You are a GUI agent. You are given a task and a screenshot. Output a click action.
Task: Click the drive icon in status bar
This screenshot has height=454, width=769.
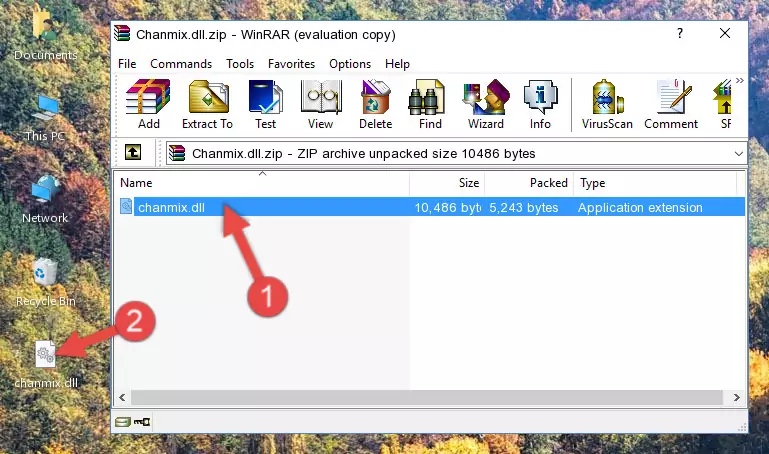coord(123,422)
